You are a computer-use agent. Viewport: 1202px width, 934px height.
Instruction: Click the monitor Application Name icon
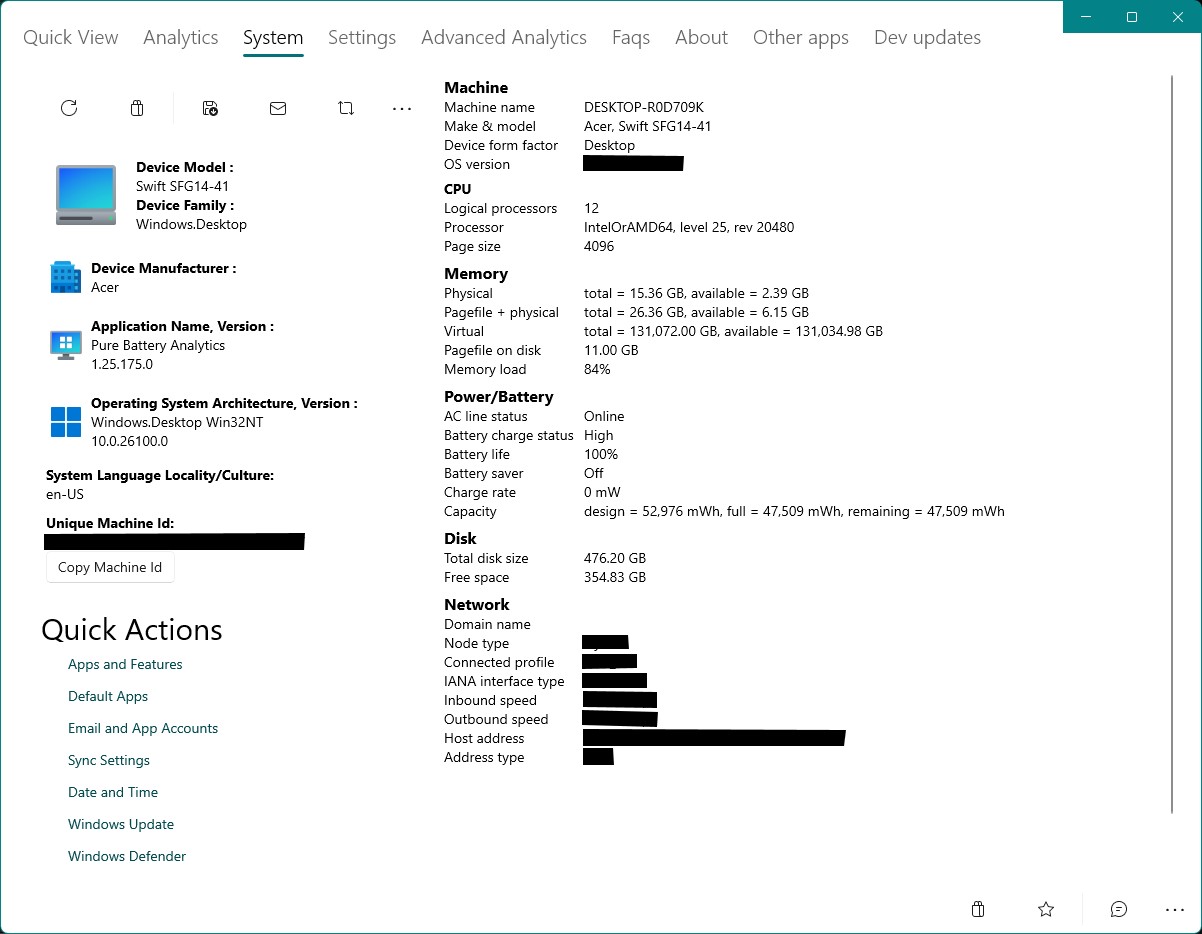pos(65,344)
